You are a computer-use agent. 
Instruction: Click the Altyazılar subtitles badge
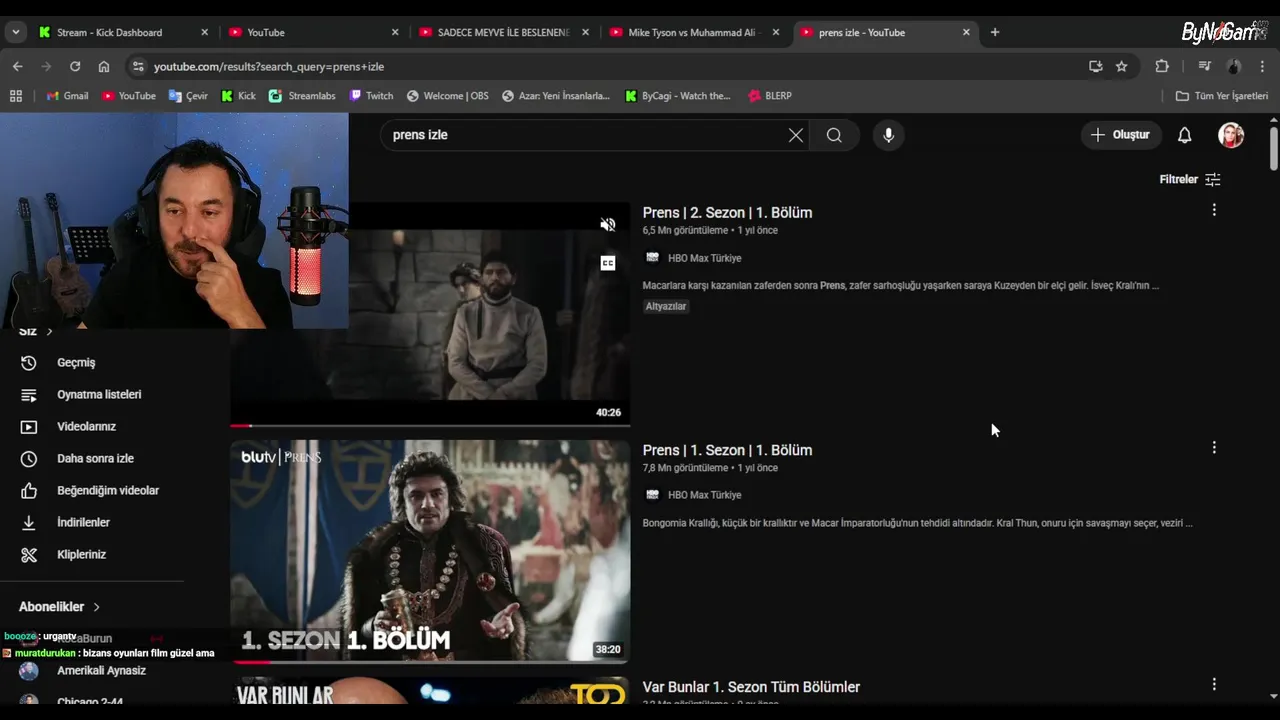666,307
